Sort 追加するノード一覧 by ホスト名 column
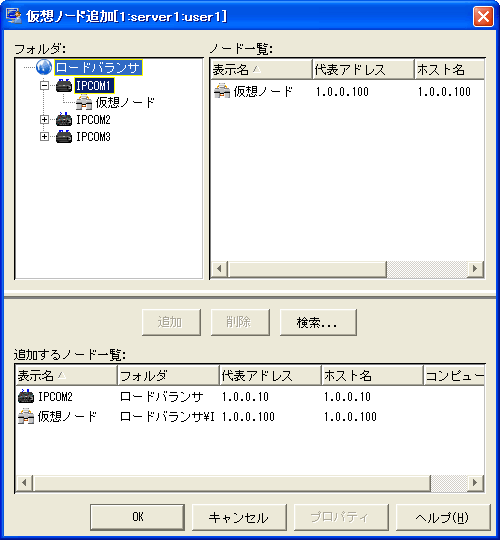This screenshot has width=500, height=540. (x=372, y=375)
